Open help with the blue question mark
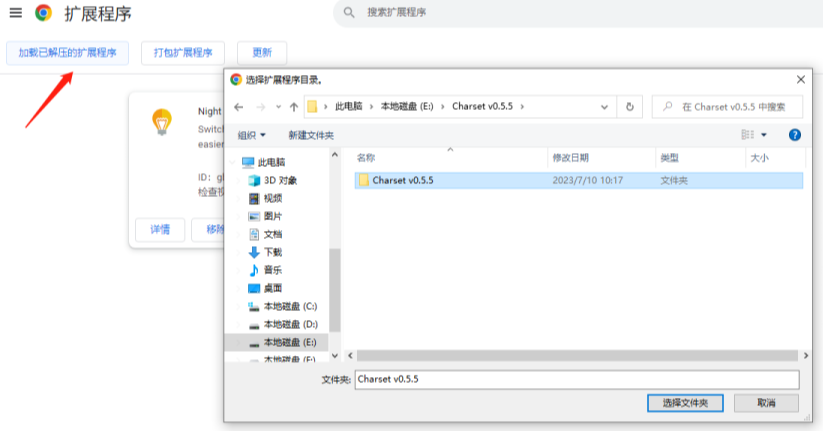This screenshot has width=823, height=431. click(795, 135)
